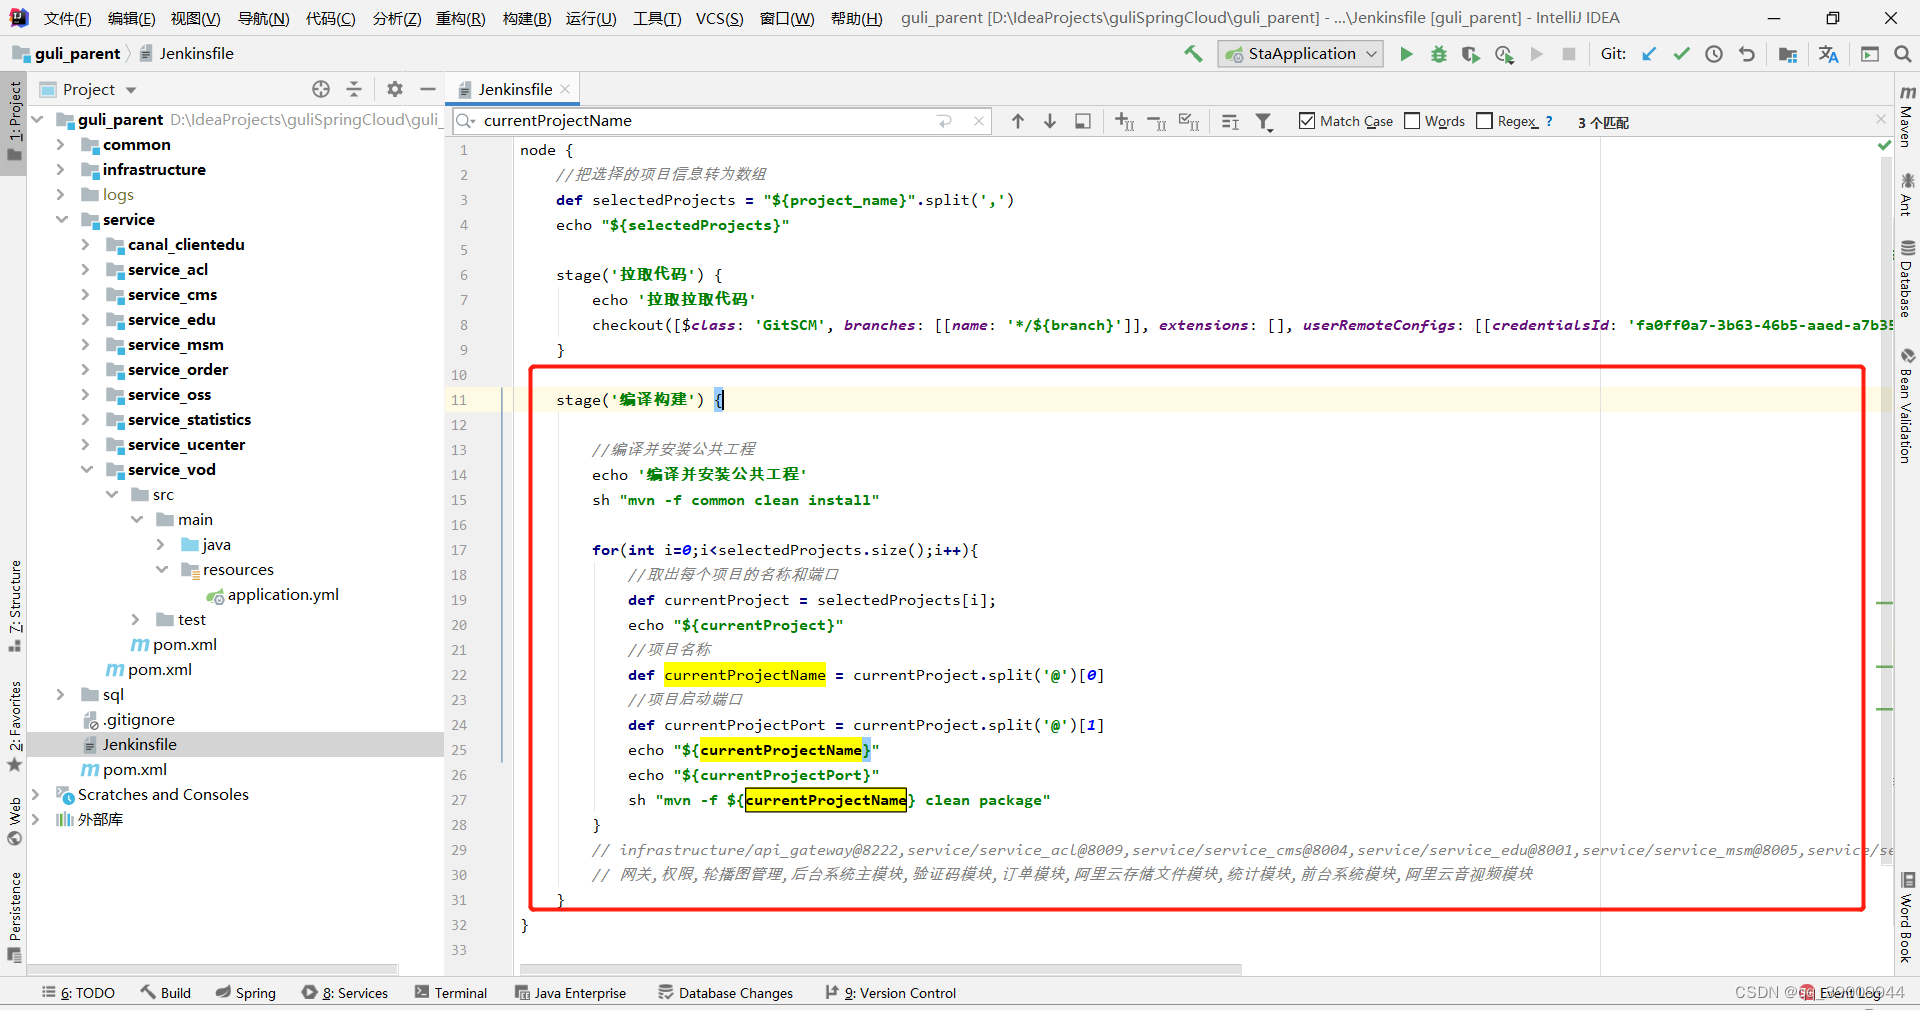Image resolution: width=1920 pixels, height=1010 pixels.
Task: Open Spring tool window
Action: pyautogui.click(x=246, y=993)
